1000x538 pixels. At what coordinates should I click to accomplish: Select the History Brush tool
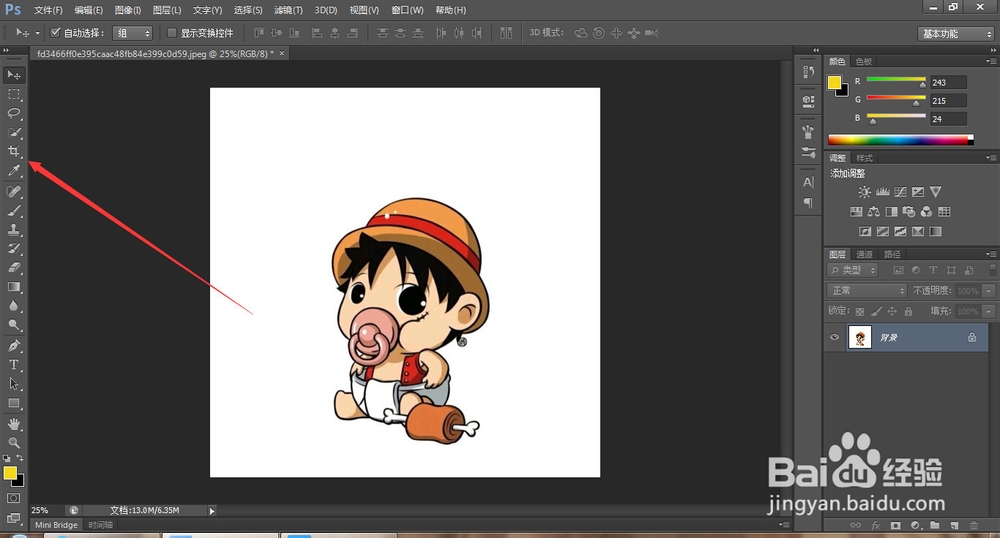click(x=13, y=249)
